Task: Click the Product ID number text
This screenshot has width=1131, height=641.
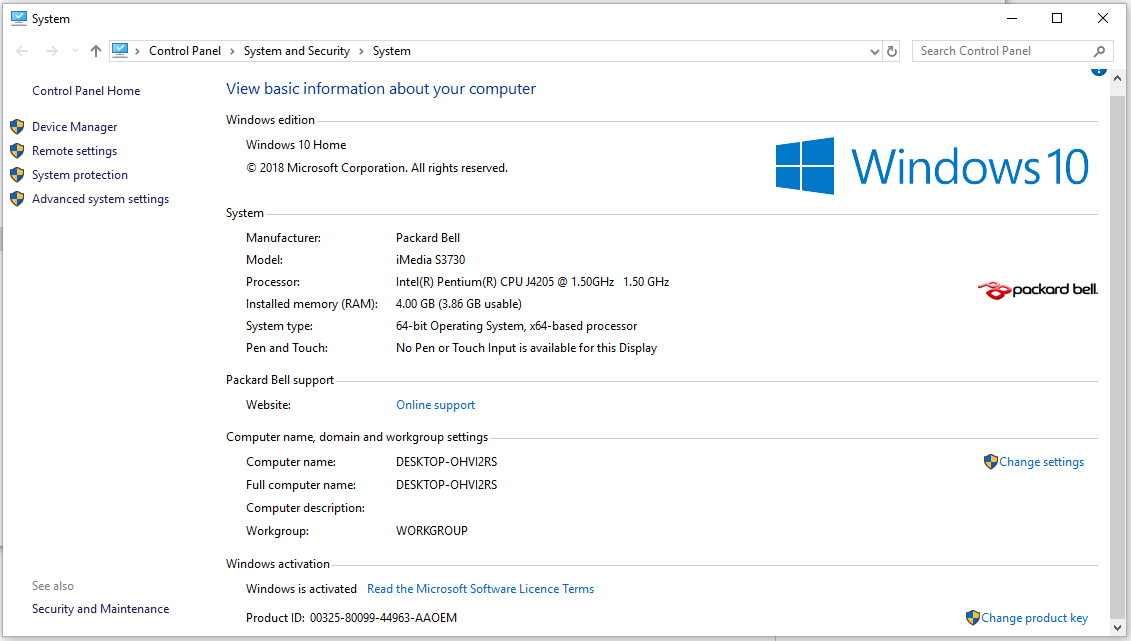Action: 383,618
